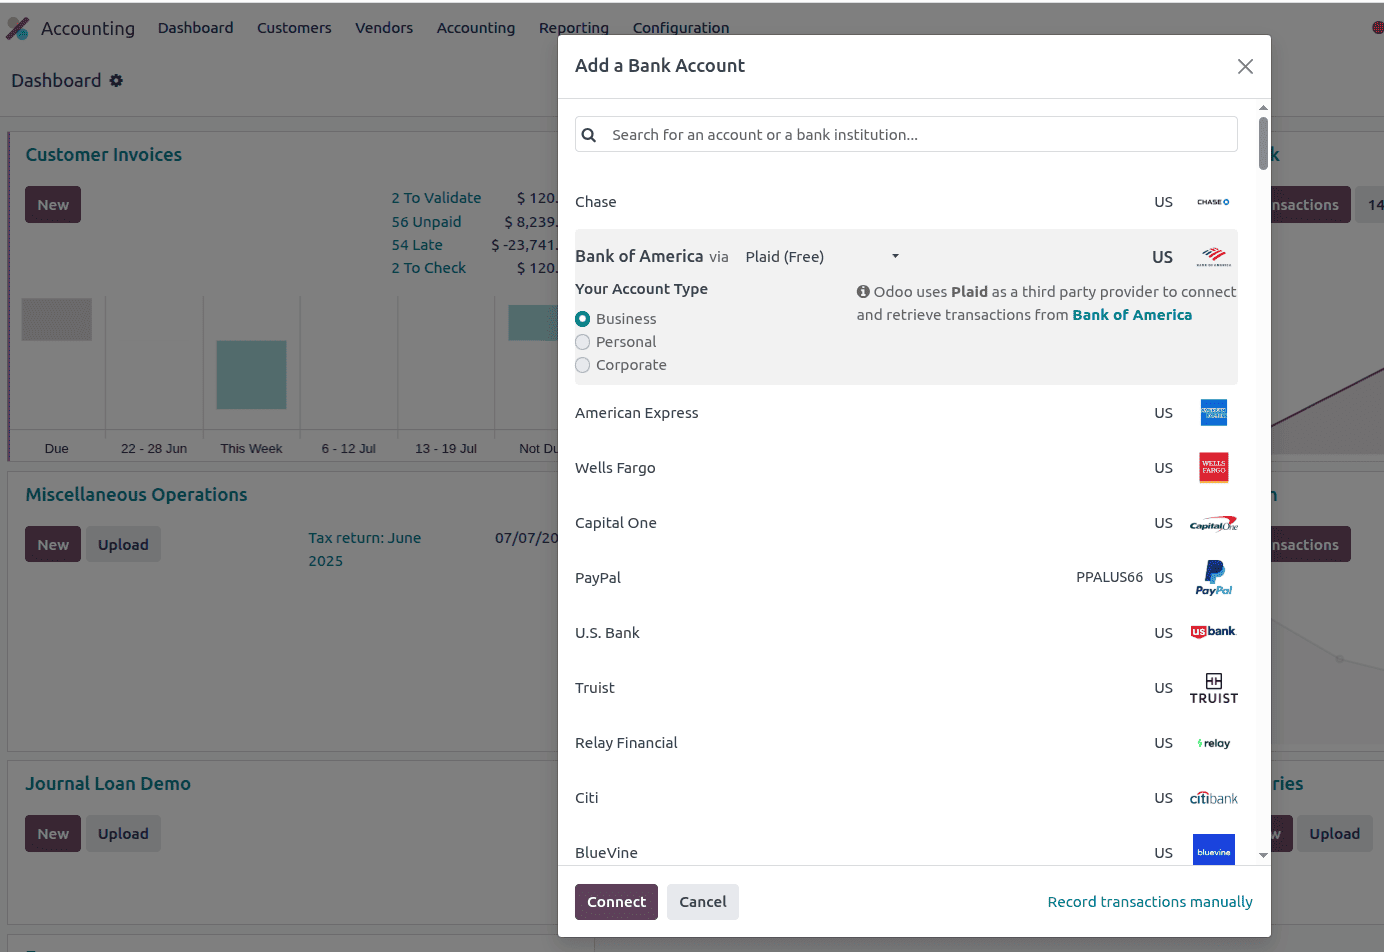
Task: Open the Configuration menu
Action: coord(681,28)
